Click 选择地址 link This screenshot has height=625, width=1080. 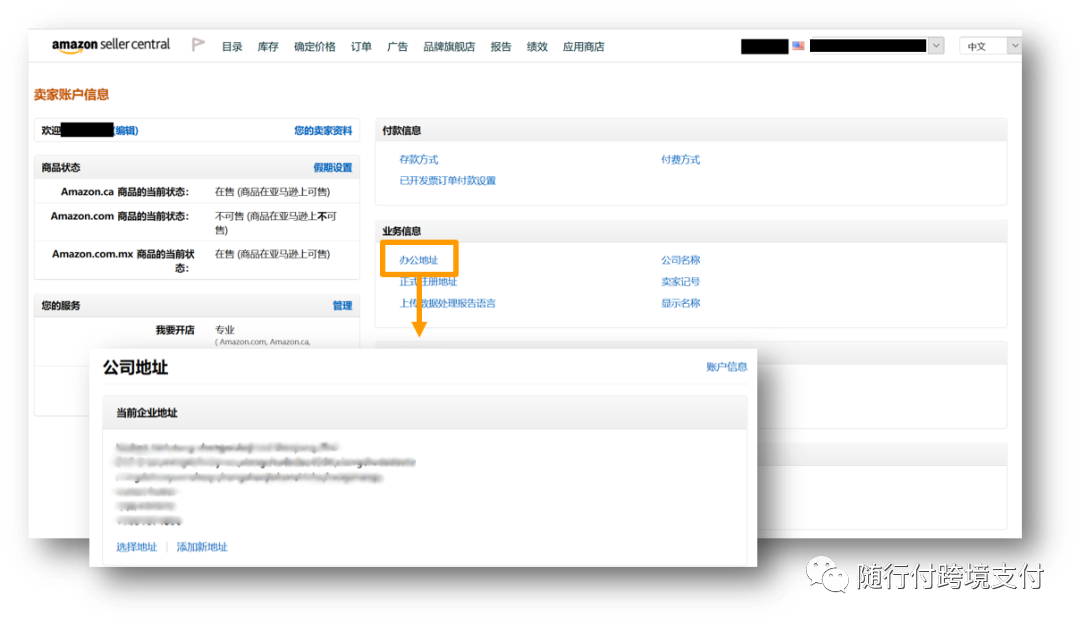pyautogui.click(x=136, y=546)
